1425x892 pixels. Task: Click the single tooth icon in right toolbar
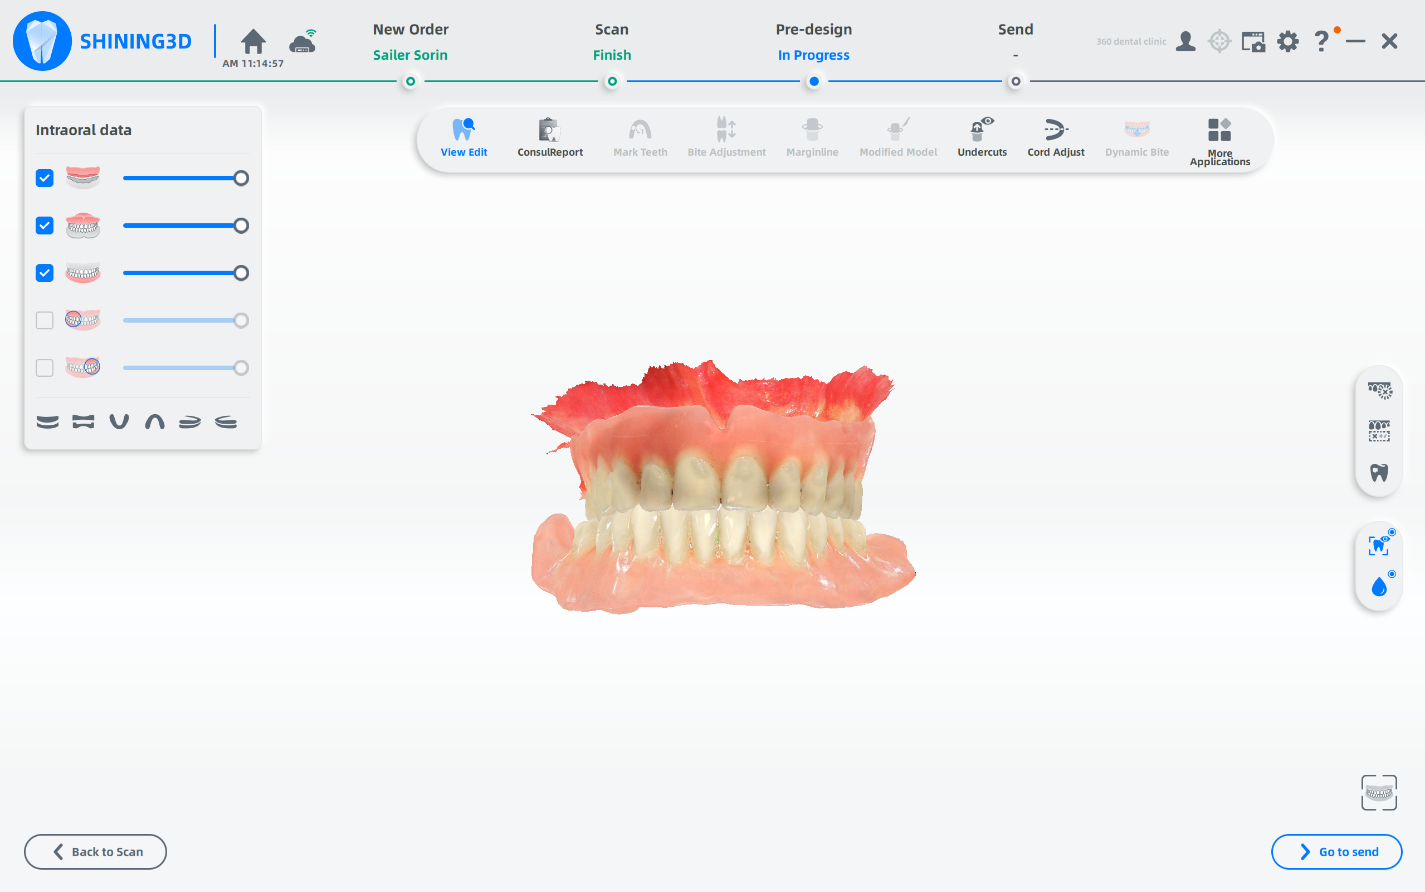[1379, 473]
